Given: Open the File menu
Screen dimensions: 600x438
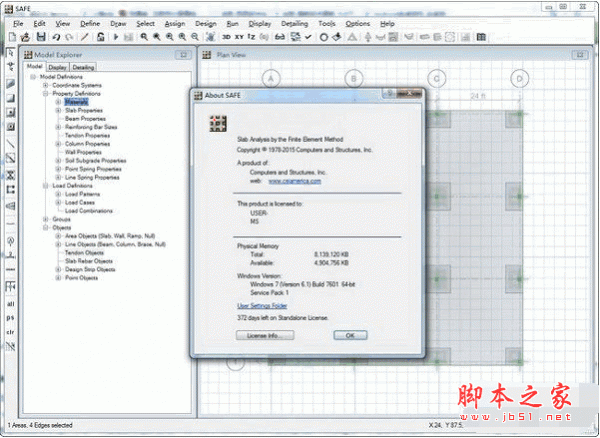Looking at the screenshot, I should [18, 24].
